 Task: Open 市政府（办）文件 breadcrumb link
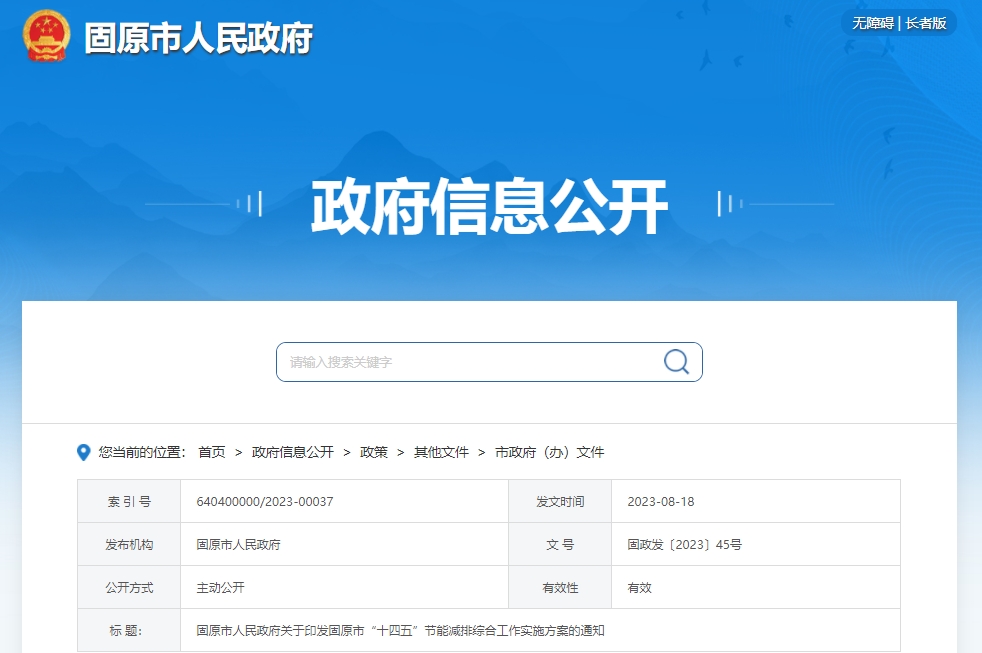(550, 453)
